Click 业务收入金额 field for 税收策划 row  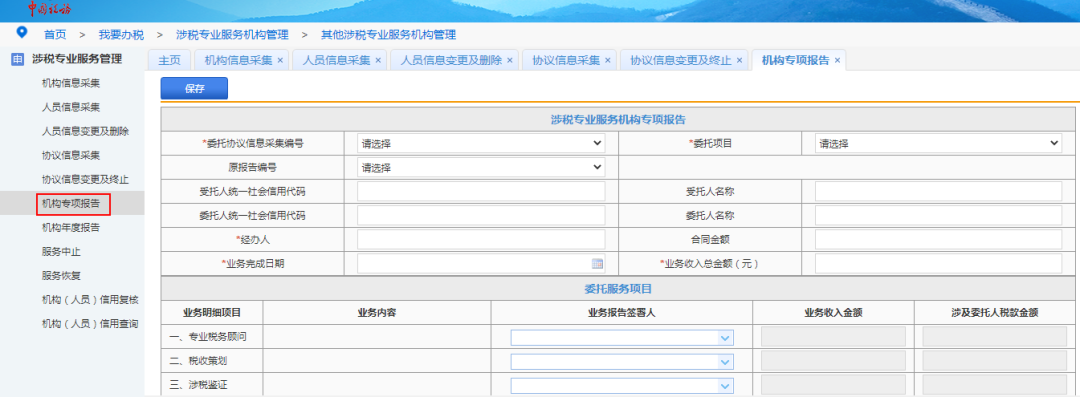pyautogui.click(x=833, y=361)
